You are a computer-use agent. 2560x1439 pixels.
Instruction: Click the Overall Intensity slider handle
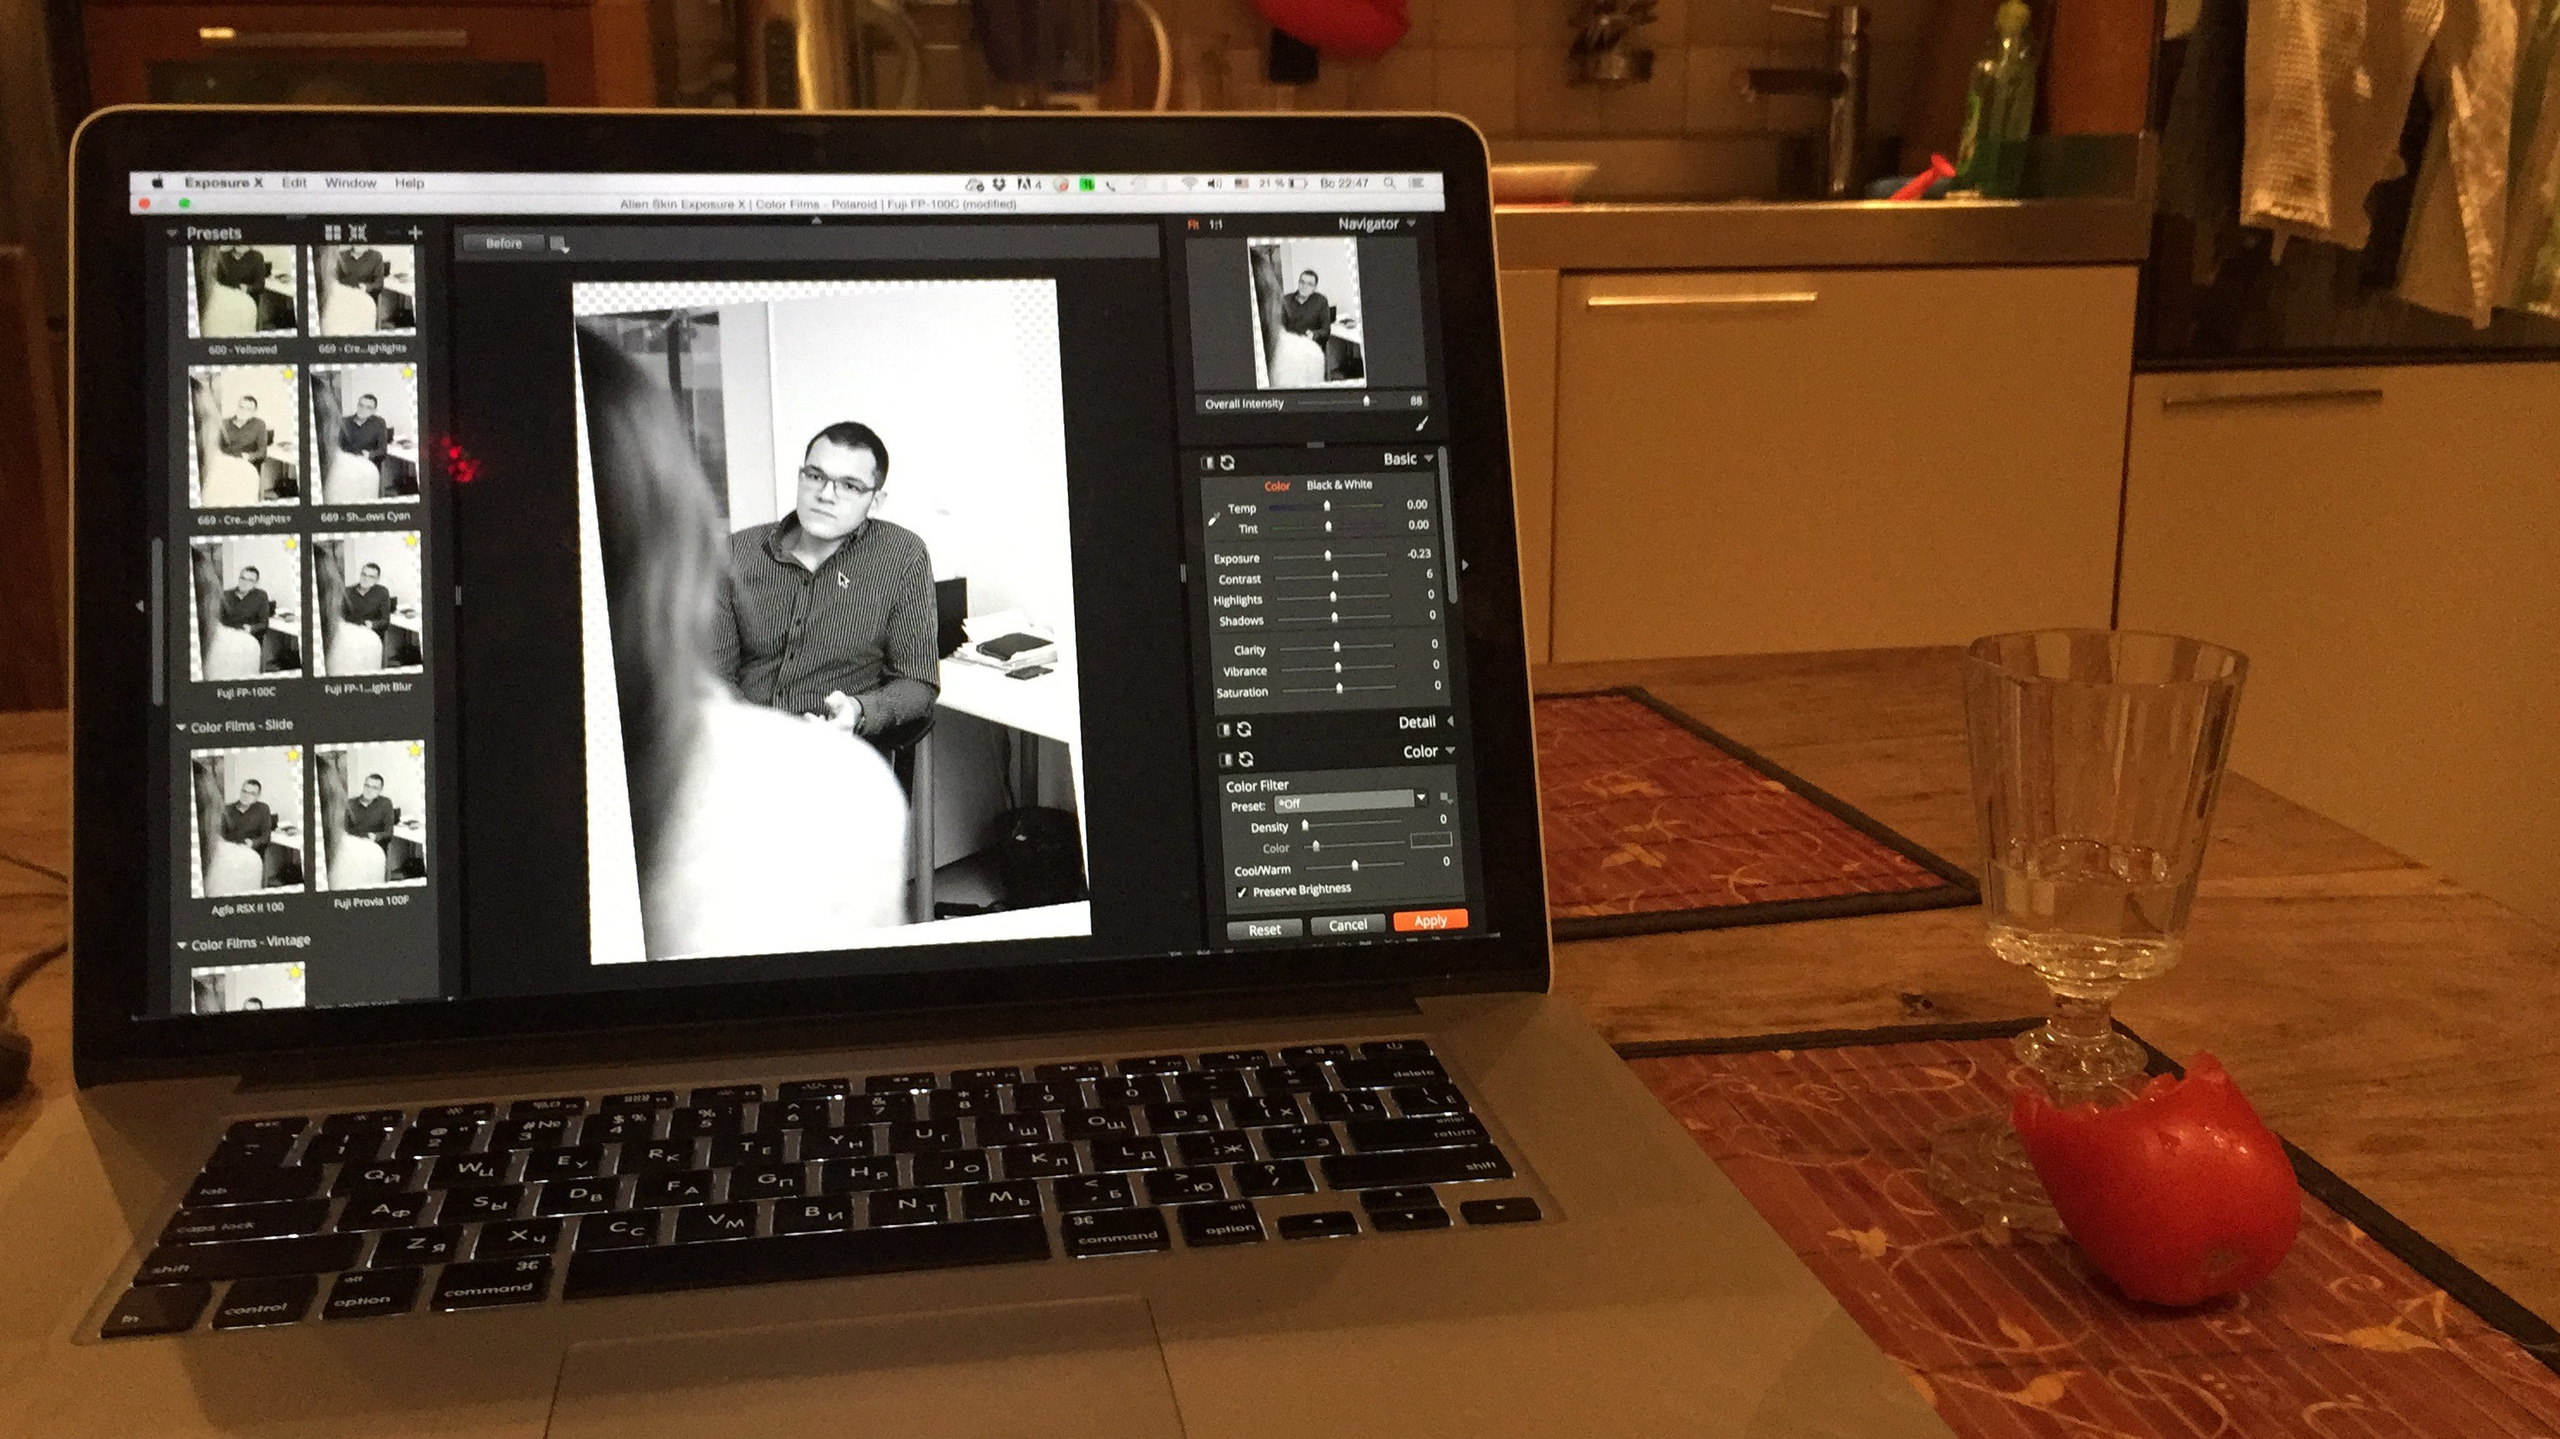1366,402
